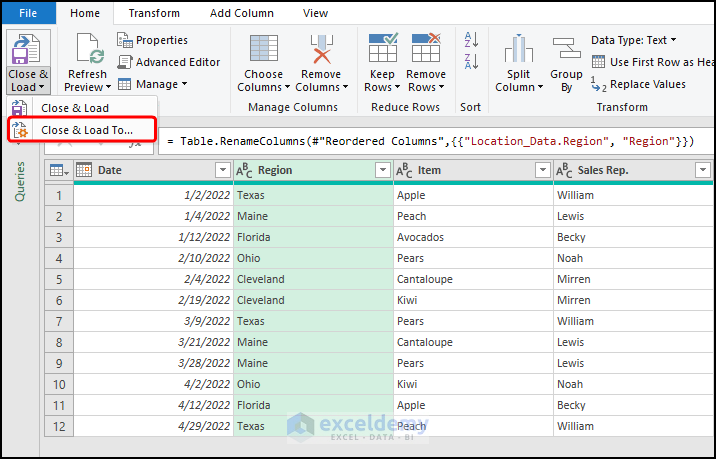
Task: Open the Advanced Editor
Action: (x=168, y=62)
